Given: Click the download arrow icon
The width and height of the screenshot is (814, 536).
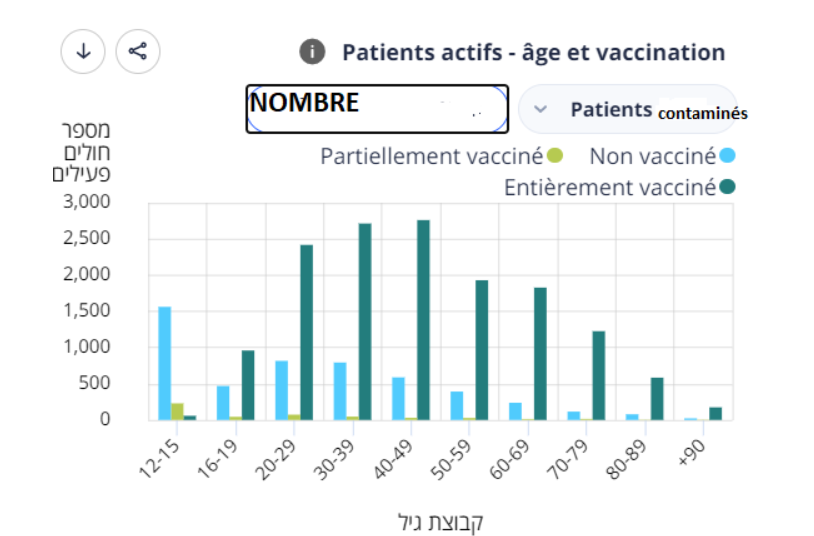Looking at the screenshot, I should click(x=83, y=52).
